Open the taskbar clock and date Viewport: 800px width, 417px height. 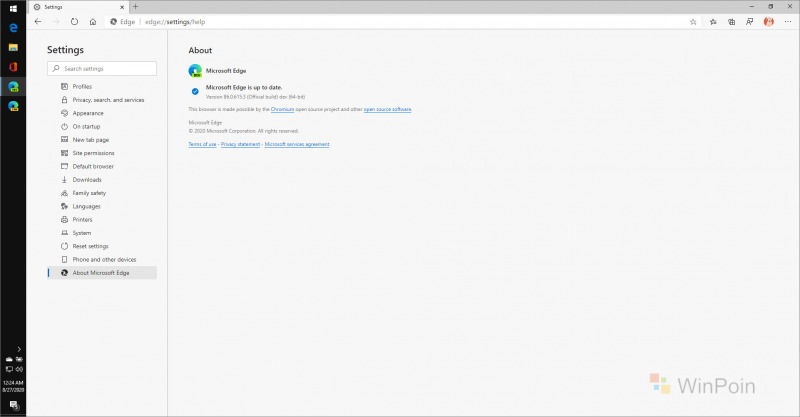click(x=13, y=386)
